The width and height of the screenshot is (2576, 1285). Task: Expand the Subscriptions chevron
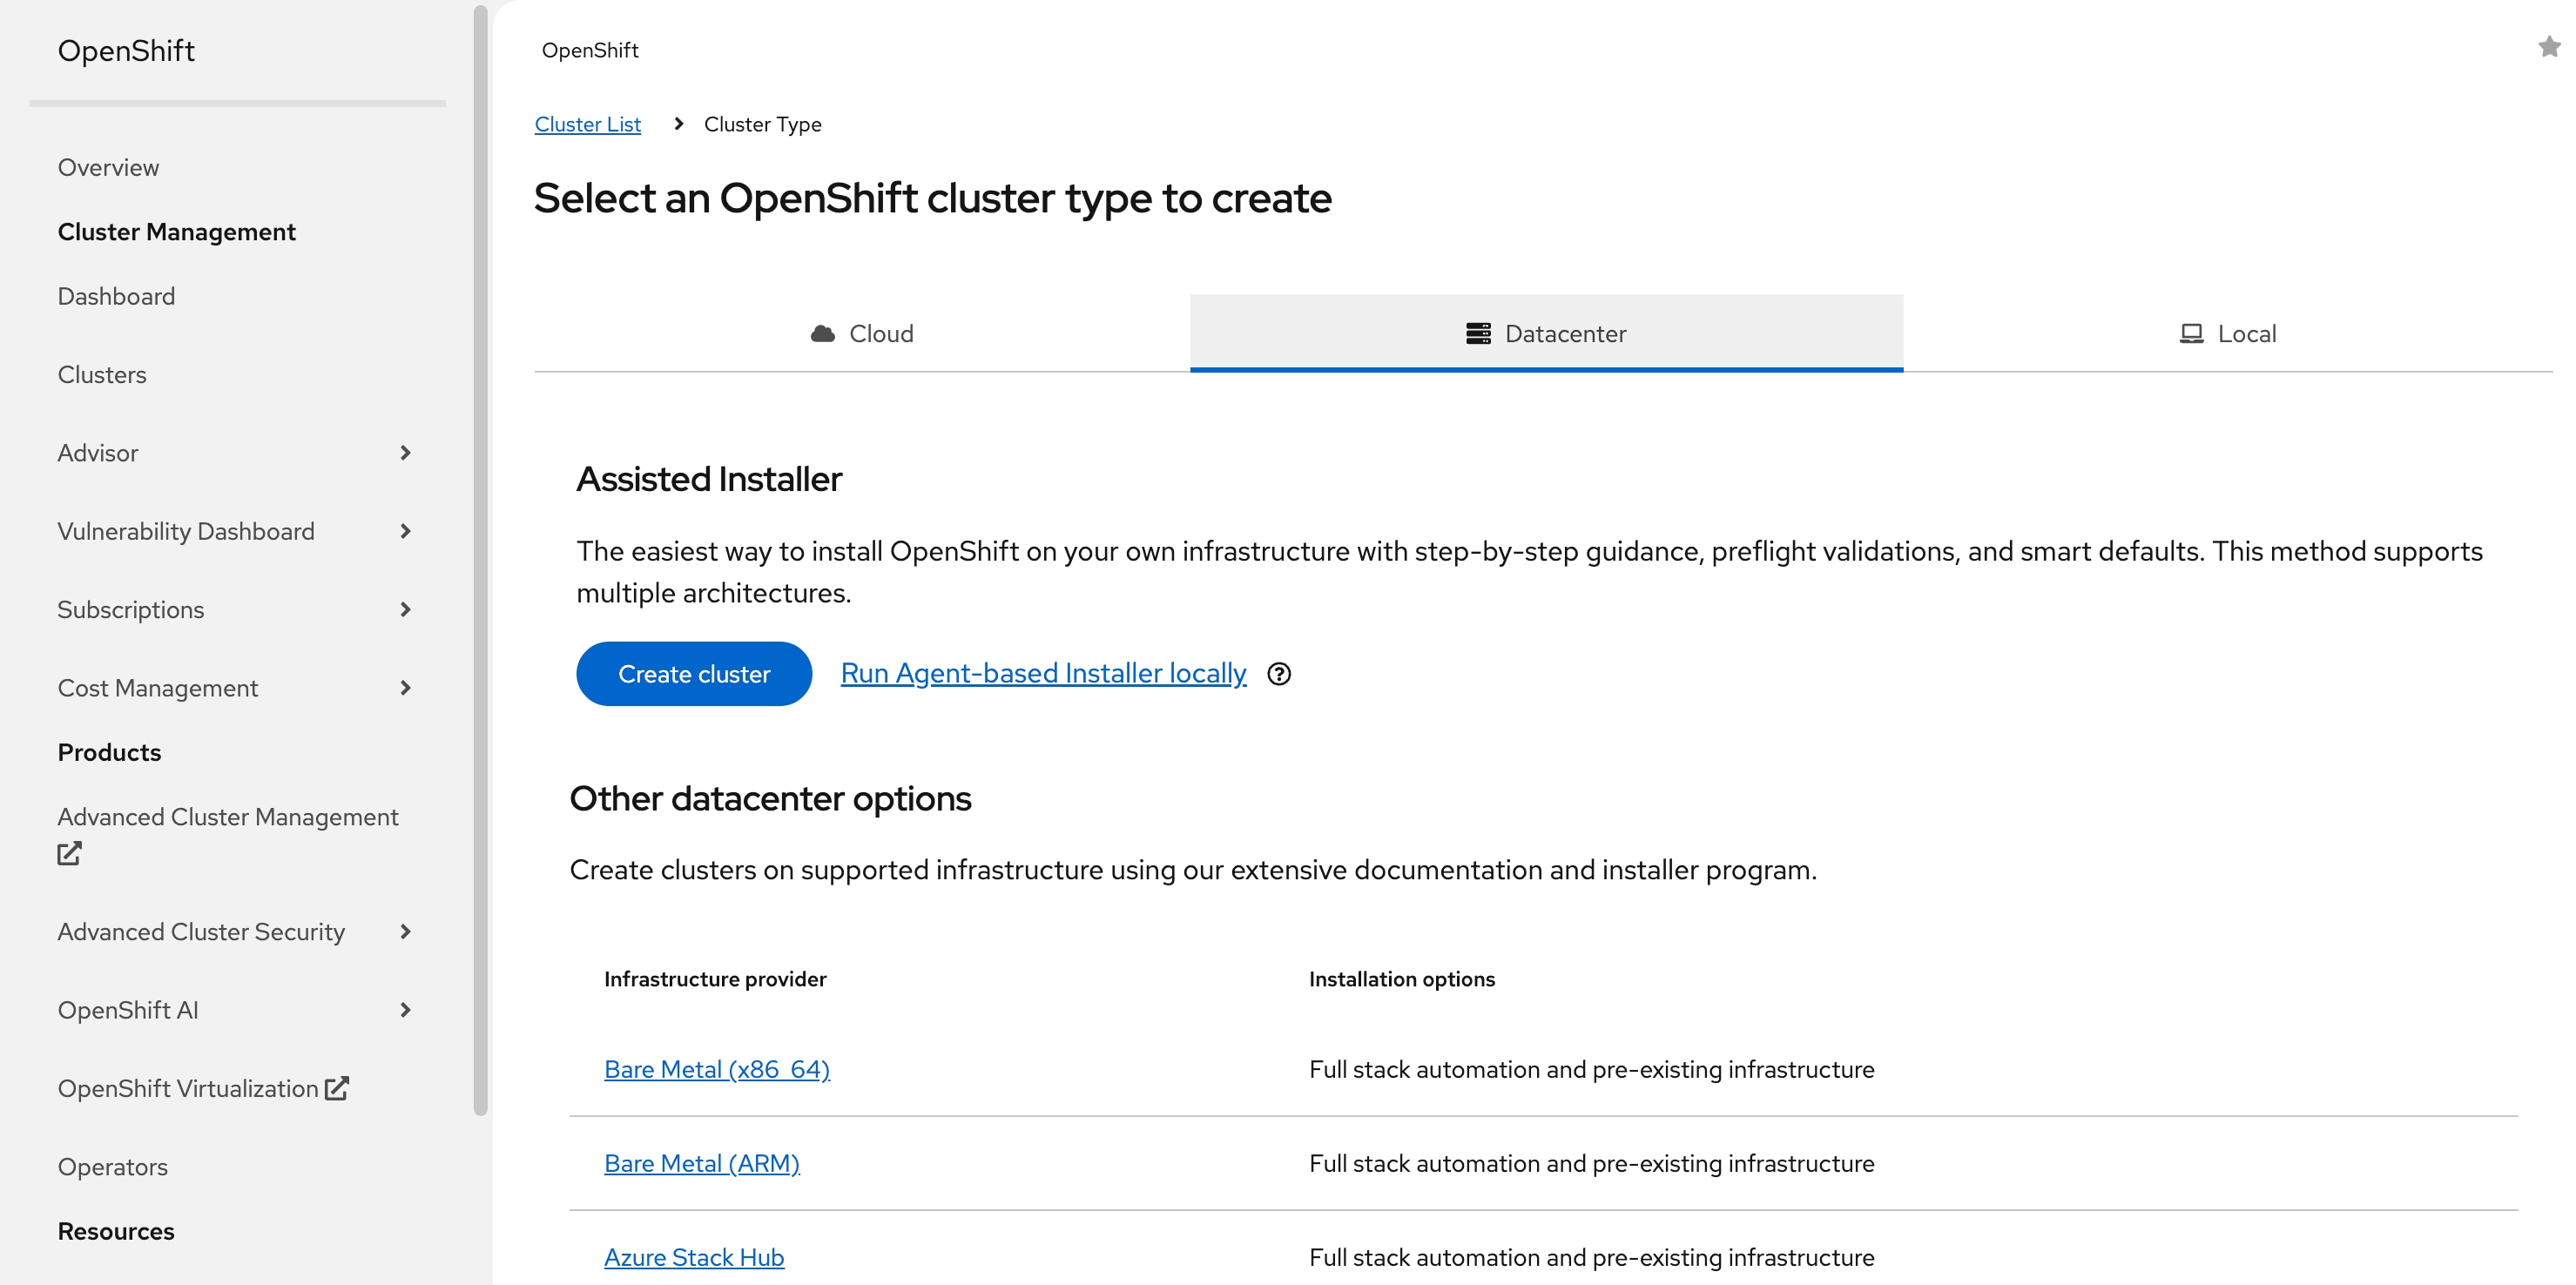[x=405, y=609]
